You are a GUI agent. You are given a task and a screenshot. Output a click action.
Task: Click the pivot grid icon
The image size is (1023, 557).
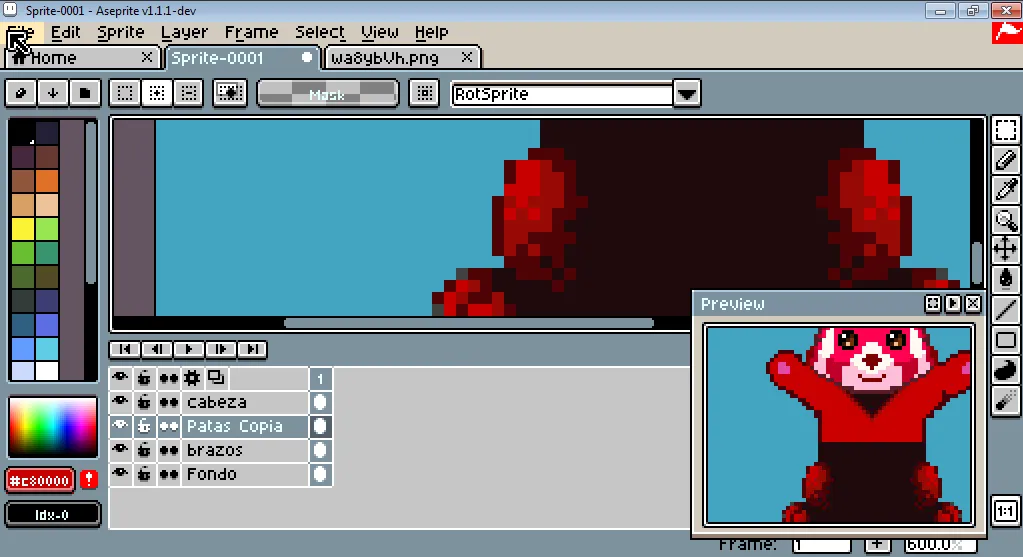(424, 93)
